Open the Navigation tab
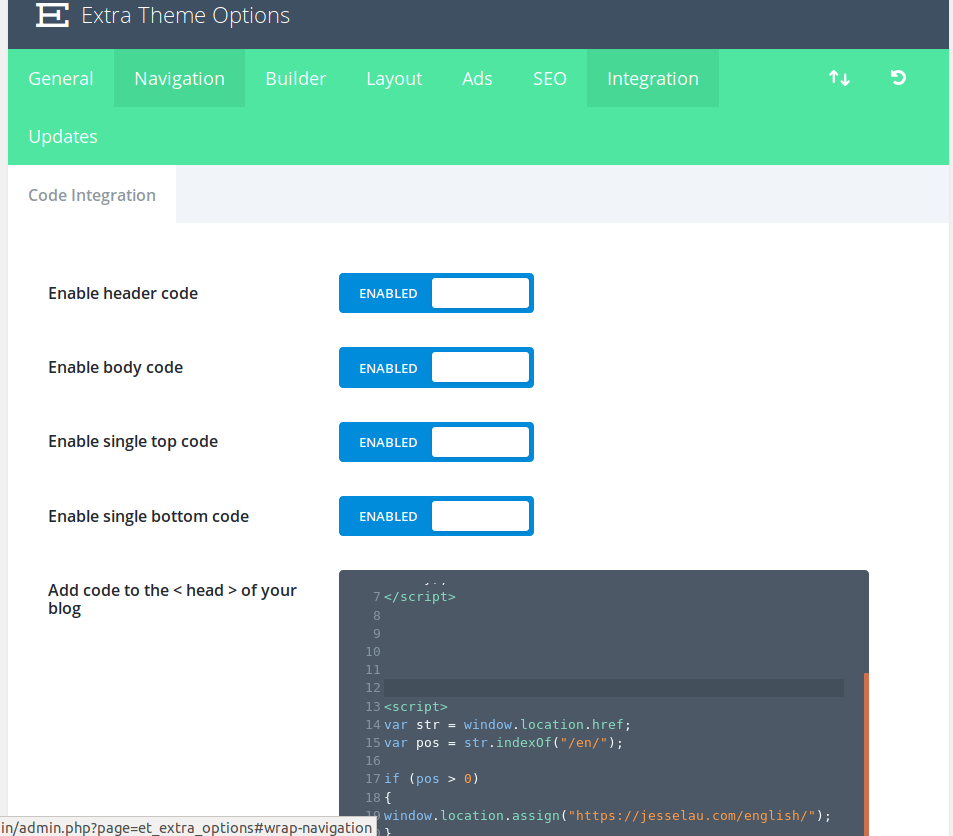This screenshot has width=953, height=836. point(178,77)
